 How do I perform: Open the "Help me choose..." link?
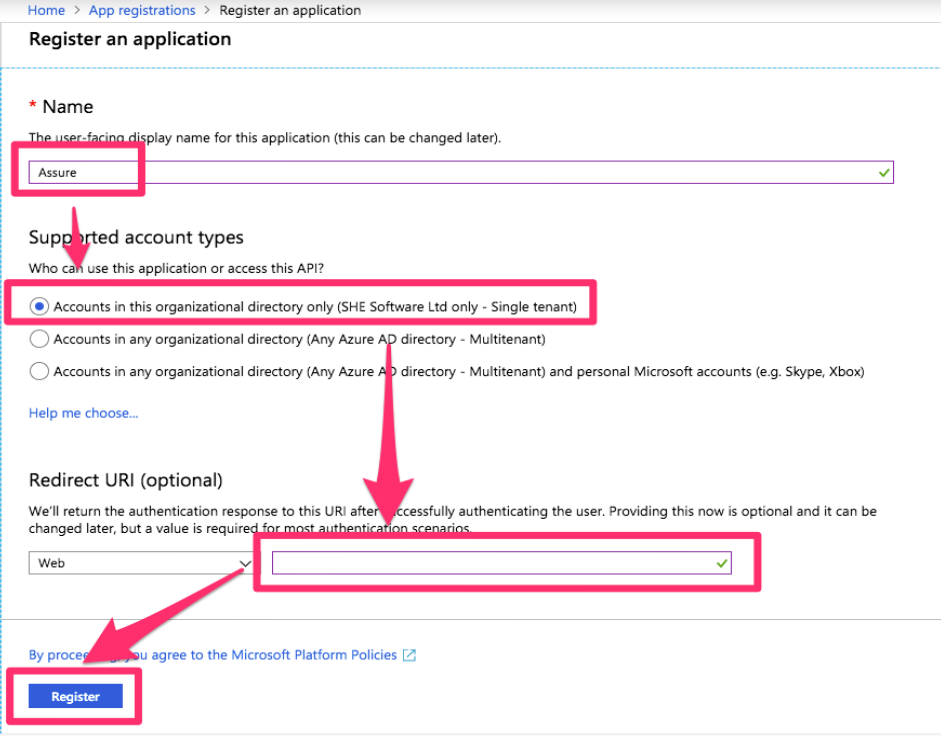pyautogui.click(x=83, y=412)
